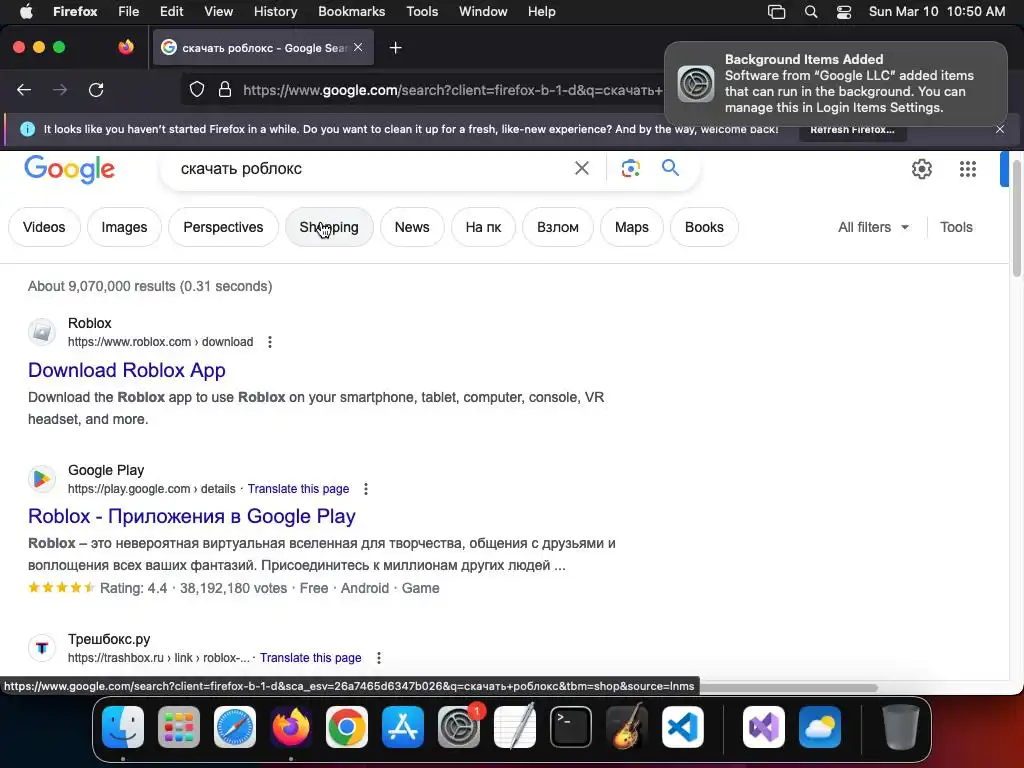Open the View menu
The width and height of the screenshot is (1024, 768).
pyautogui.click(x=218, y=12)
